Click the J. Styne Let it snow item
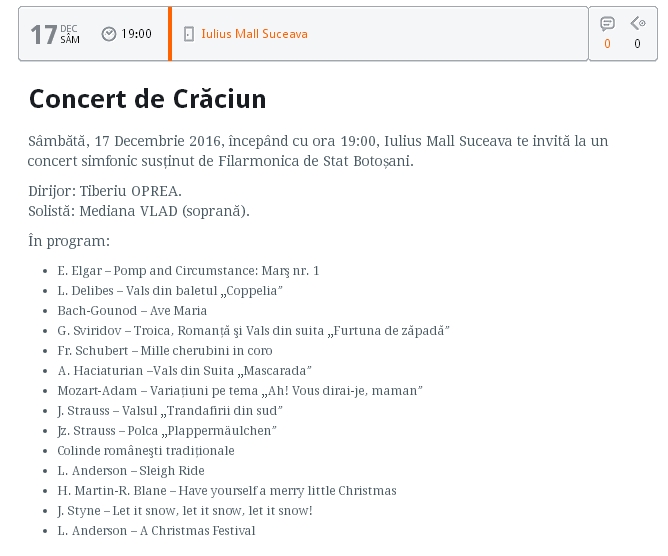The height and width of the screenshot is (556, 668). click(x=185, y=511)
